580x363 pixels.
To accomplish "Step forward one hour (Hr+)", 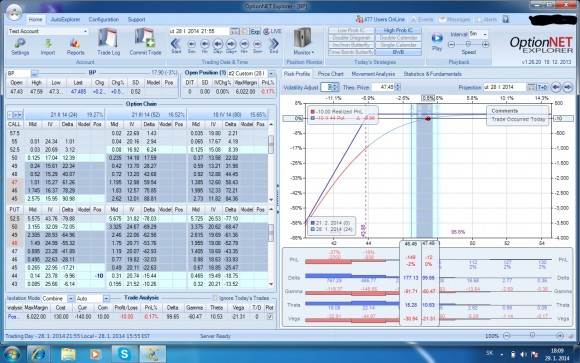I will point(244,46).
